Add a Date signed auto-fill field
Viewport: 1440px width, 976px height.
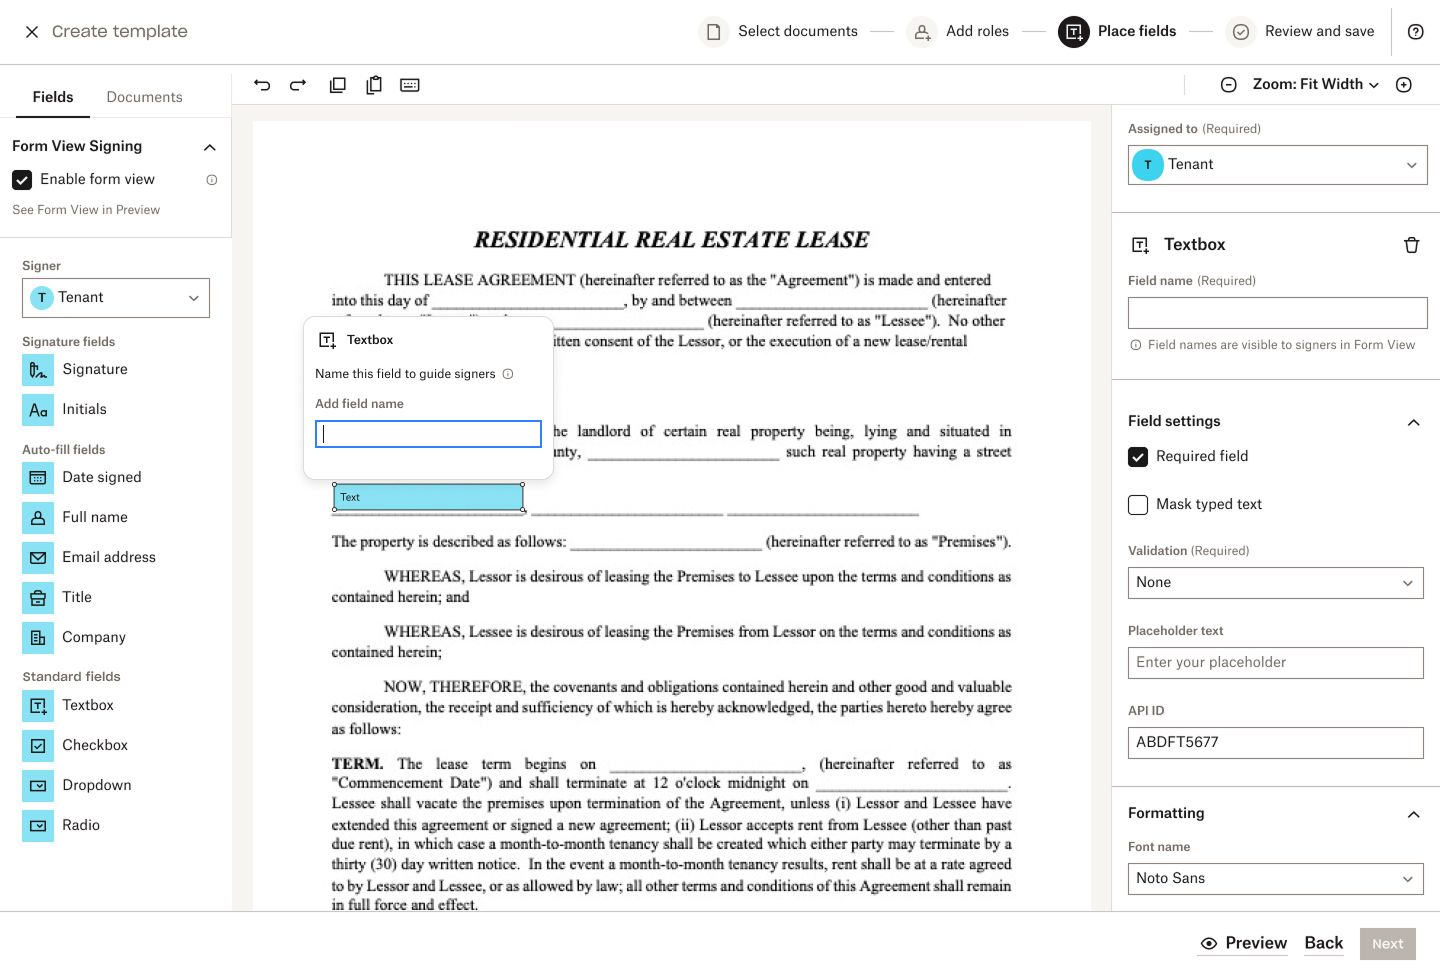[x=37, y=478]
